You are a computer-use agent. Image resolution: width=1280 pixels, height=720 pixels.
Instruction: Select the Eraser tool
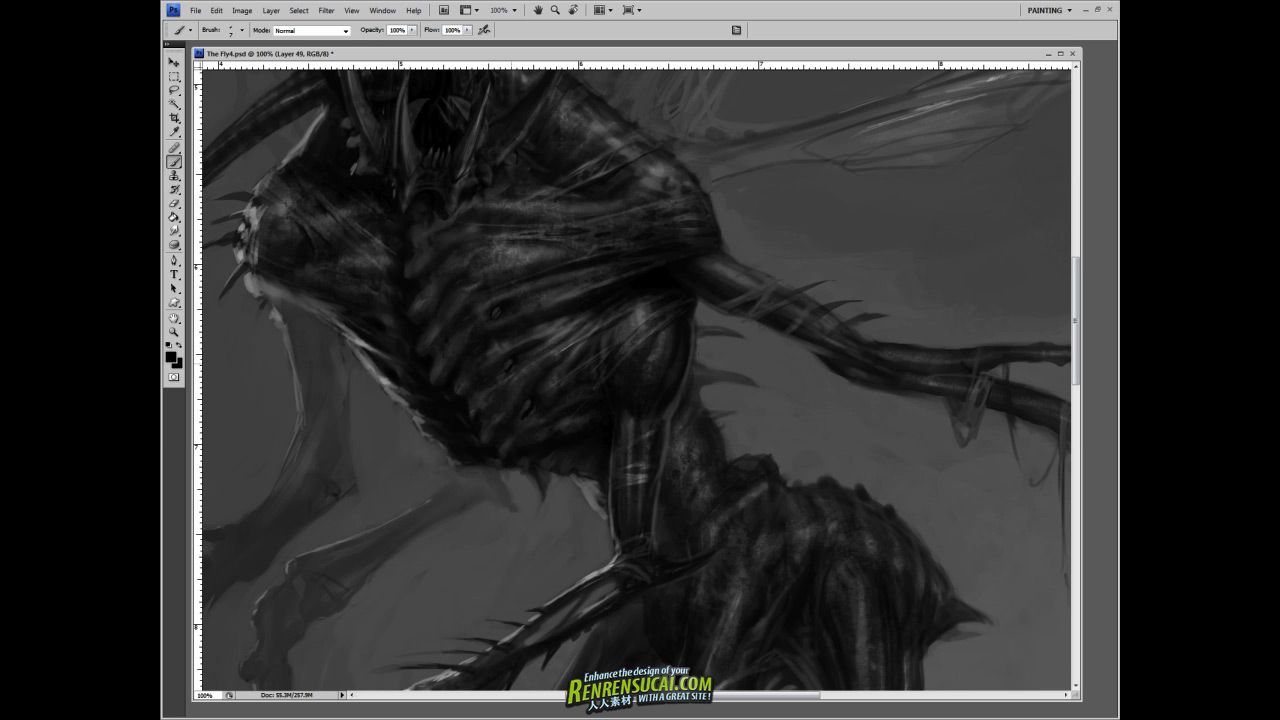tap(174, 204)
